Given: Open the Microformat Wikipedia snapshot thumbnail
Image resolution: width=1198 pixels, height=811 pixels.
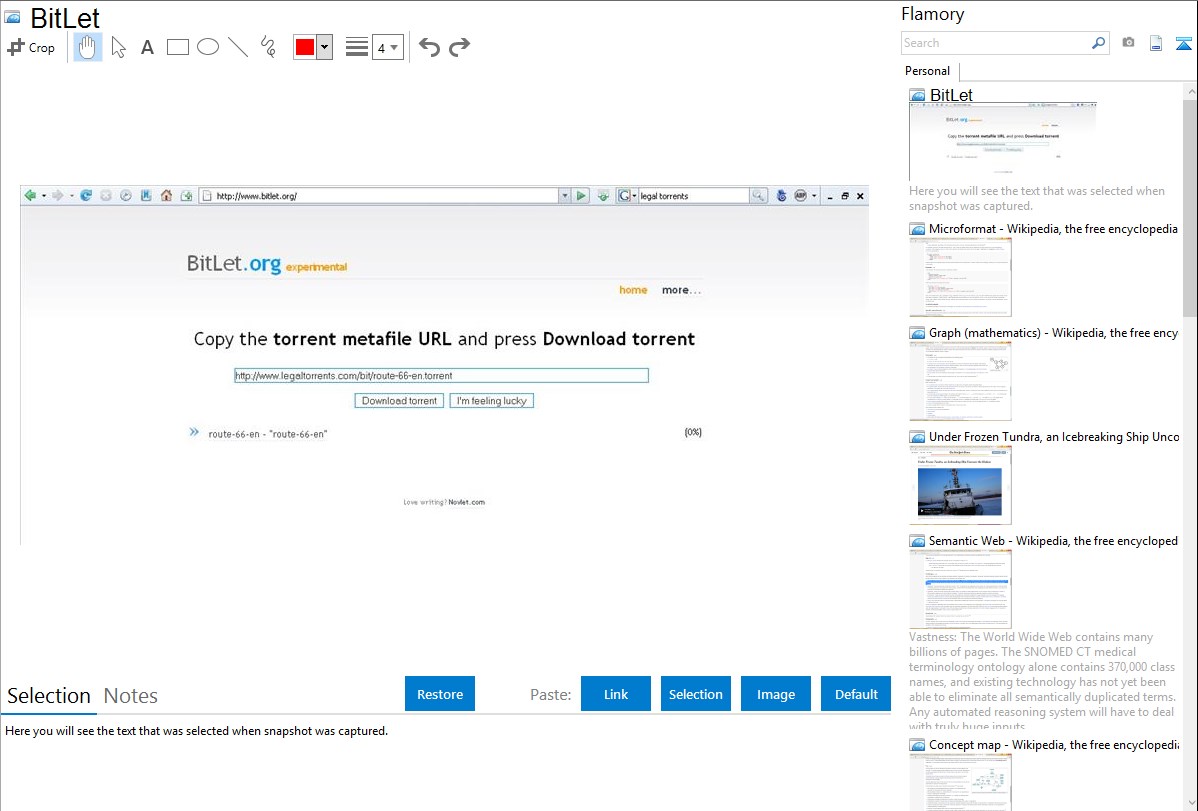Looking at the screenshot, I should [x=960, y=277].
